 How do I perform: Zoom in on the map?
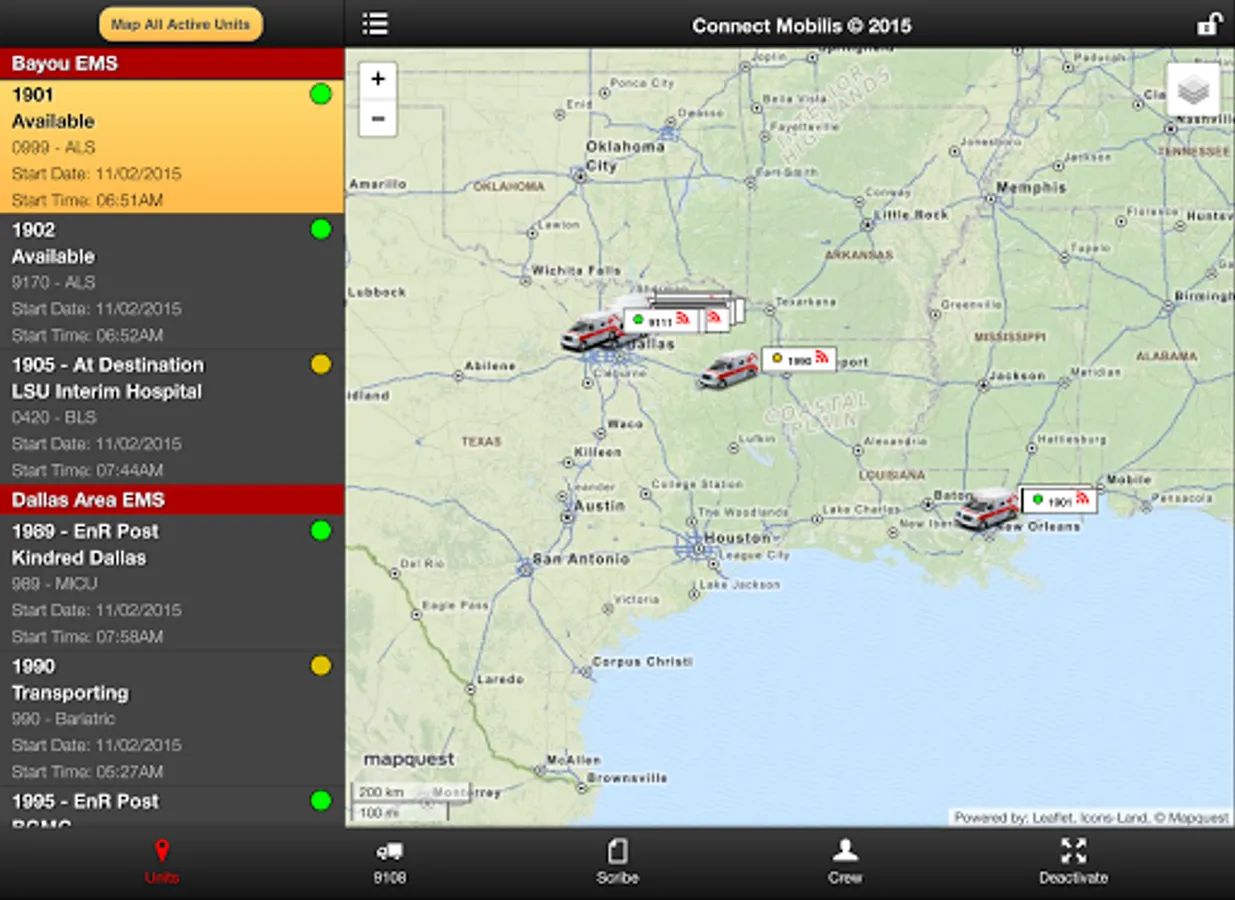click(x=378, y=79)
